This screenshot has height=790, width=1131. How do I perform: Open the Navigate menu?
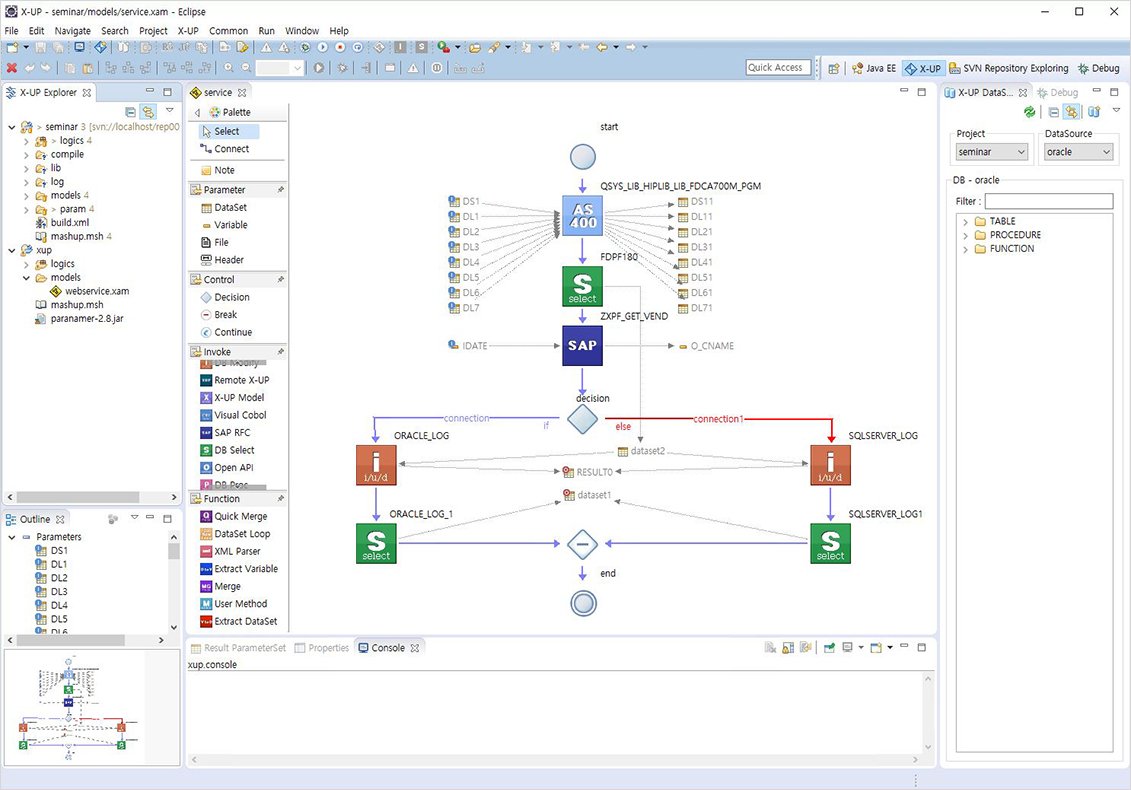pos(73,31)
